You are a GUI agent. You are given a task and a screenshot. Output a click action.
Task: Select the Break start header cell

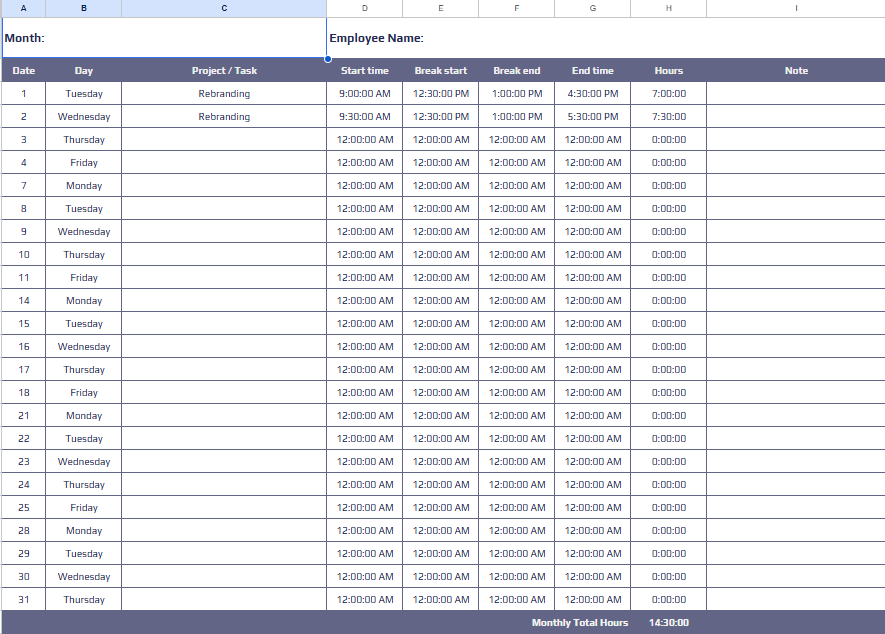[x=440, y=71]
